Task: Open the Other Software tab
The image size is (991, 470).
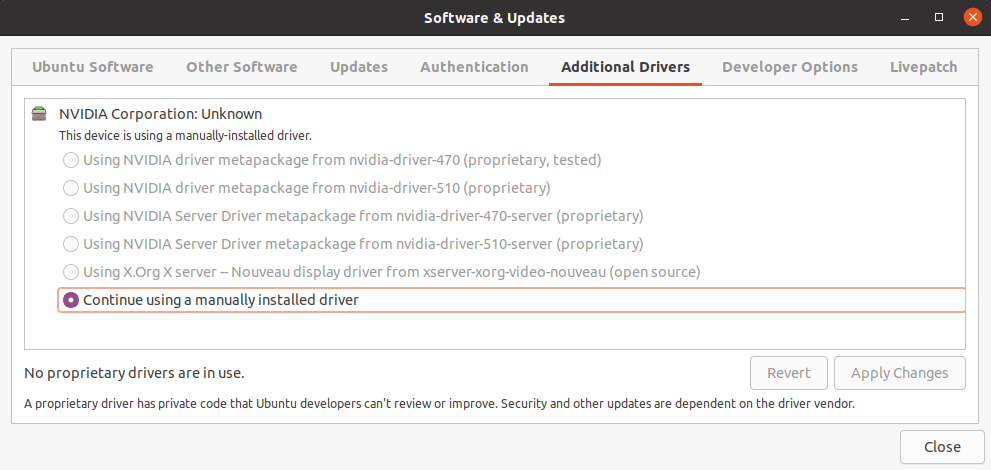Action: [241, 67]
